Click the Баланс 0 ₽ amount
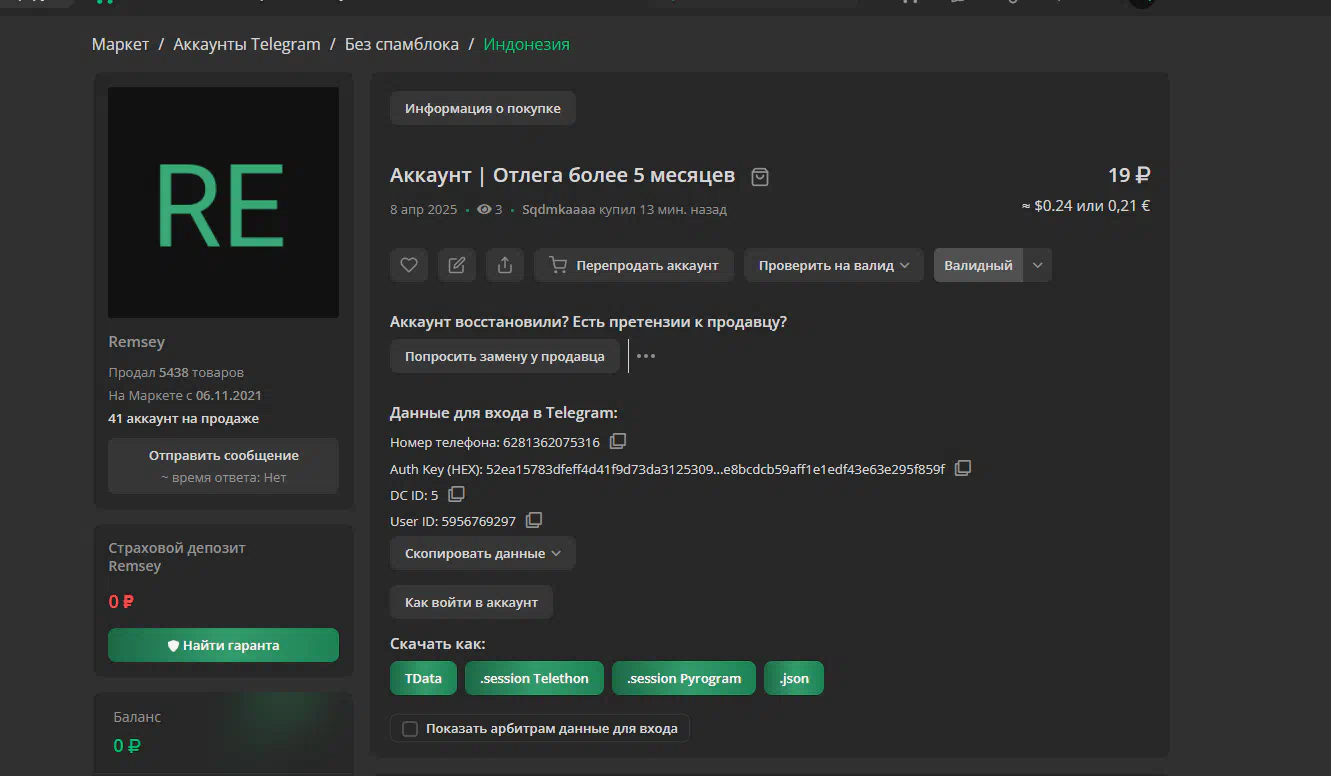Viewport: 1331px width, 776px height. click(x=127, y=745)
